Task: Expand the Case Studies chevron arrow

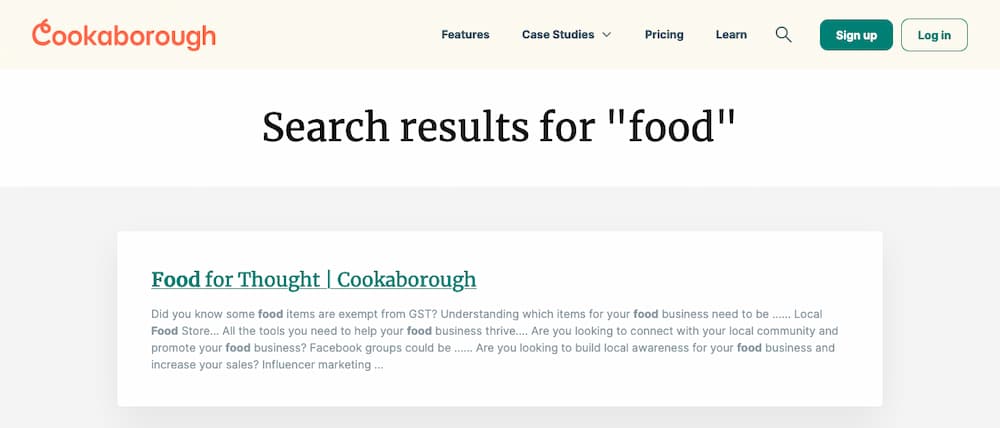Action: click(607, 34)
